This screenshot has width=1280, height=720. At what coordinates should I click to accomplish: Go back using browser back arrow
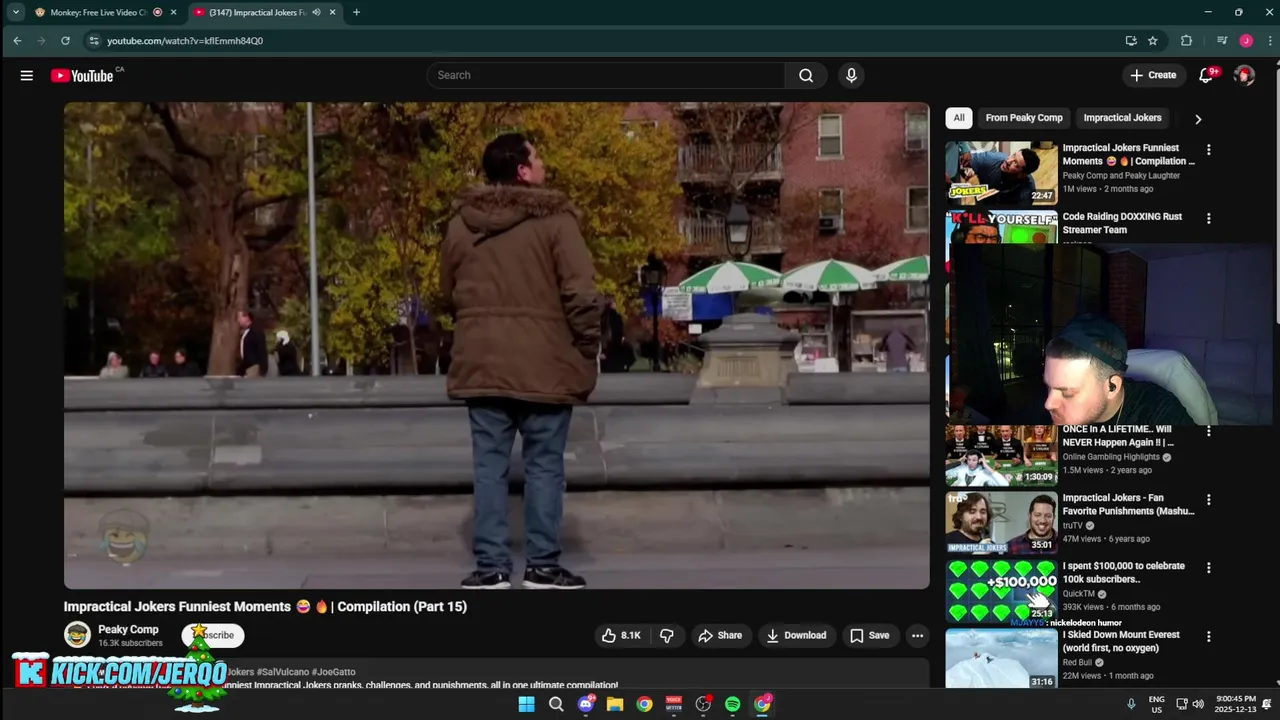pos(17,41)
